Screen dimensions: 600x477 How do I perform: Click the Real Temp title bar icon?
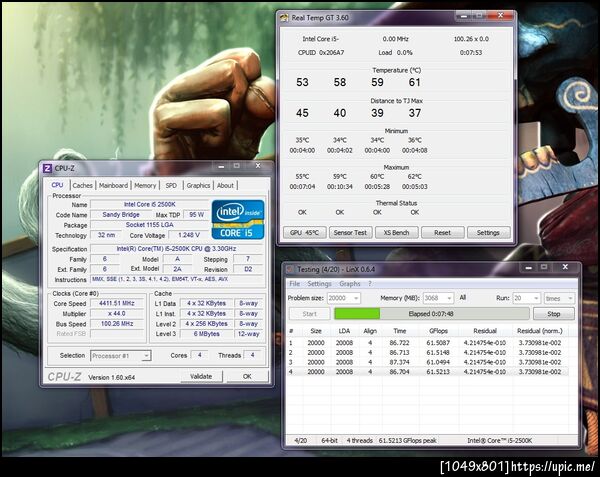click(284, 18)
